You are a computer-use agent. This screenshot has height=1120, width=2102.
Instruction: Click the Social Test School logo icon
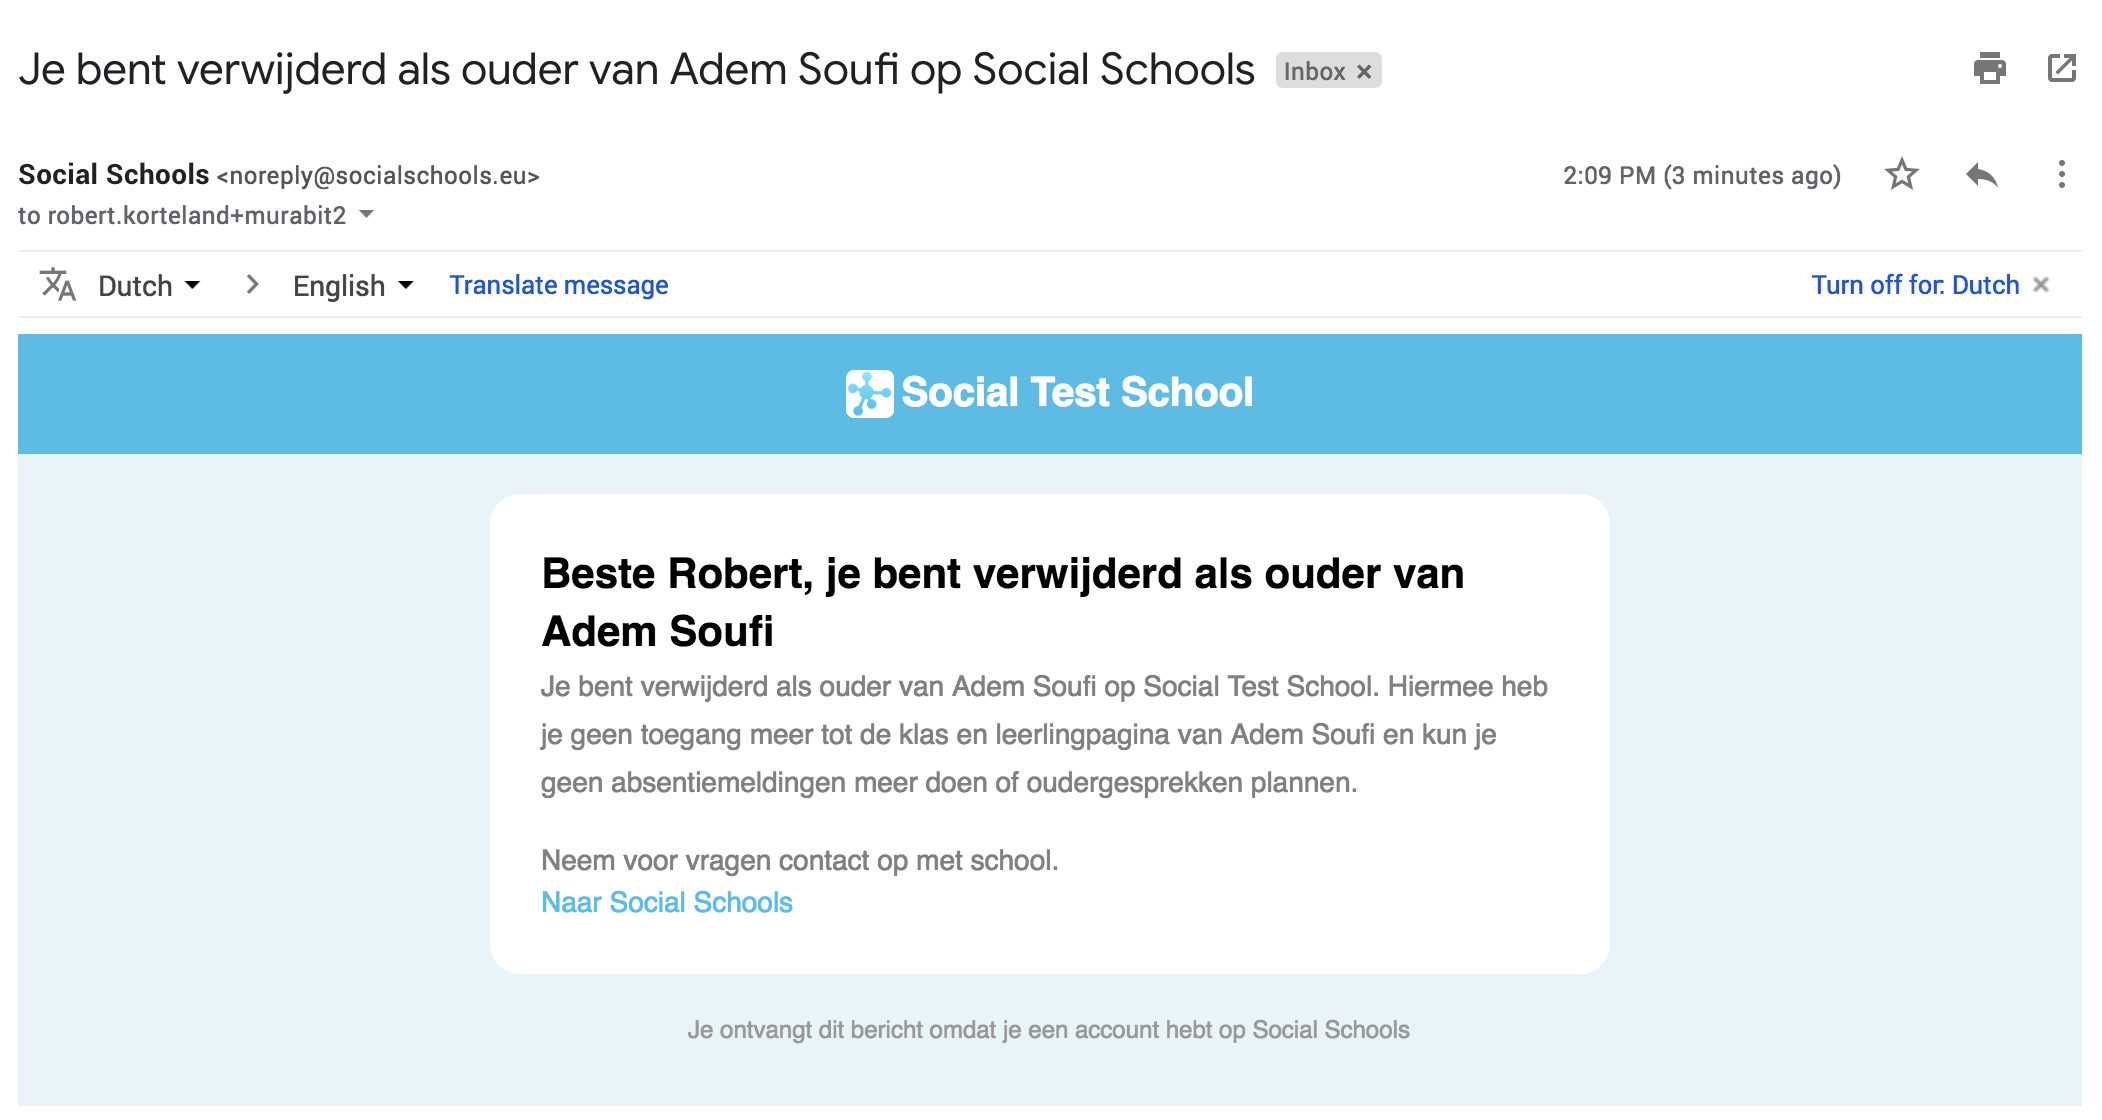[x=868, y=393]
